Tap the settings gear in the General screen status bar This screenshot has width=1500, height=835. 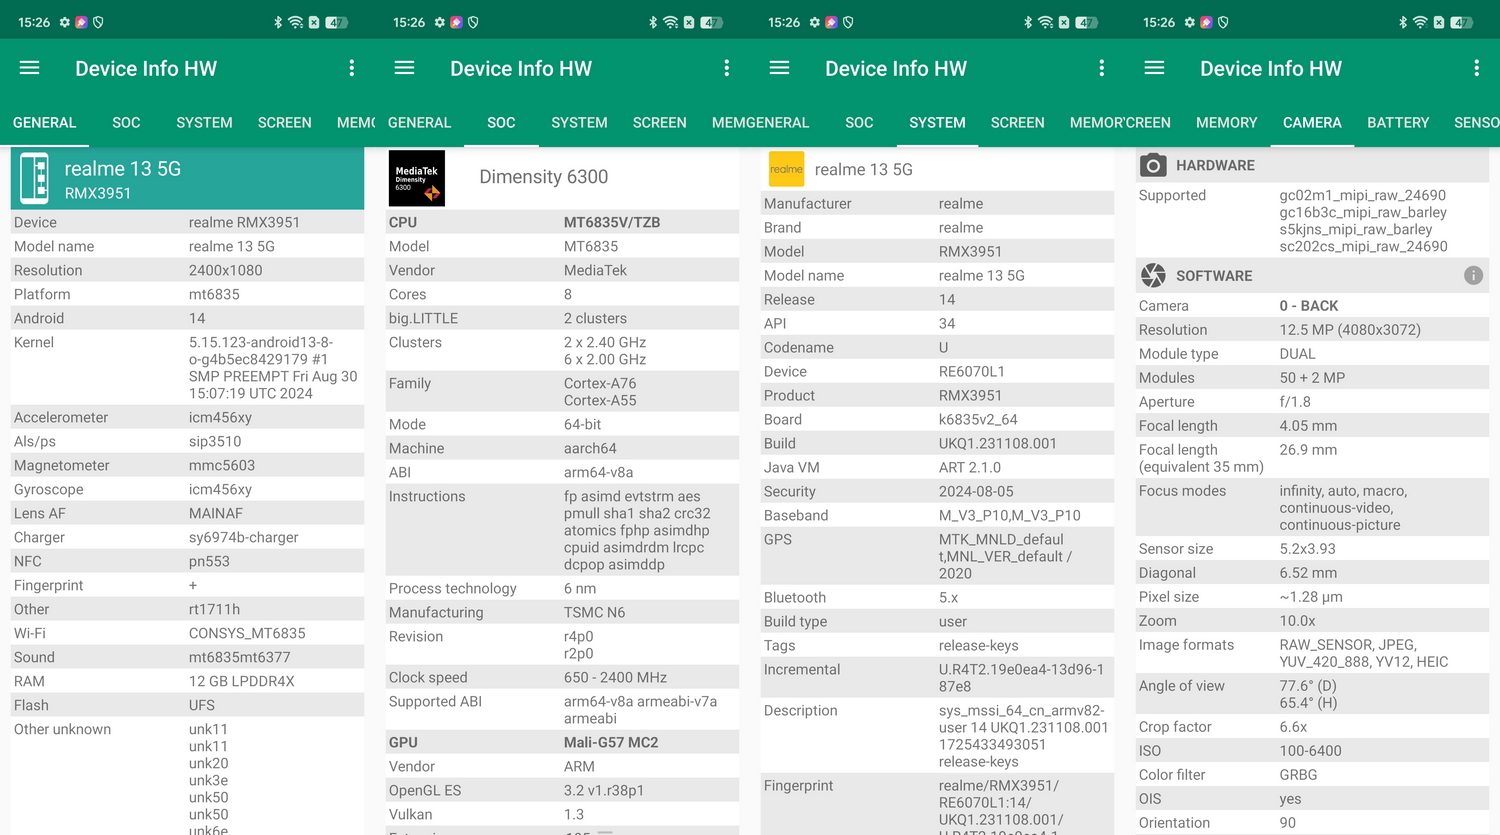pyautogui.click(x=65, y=22)
